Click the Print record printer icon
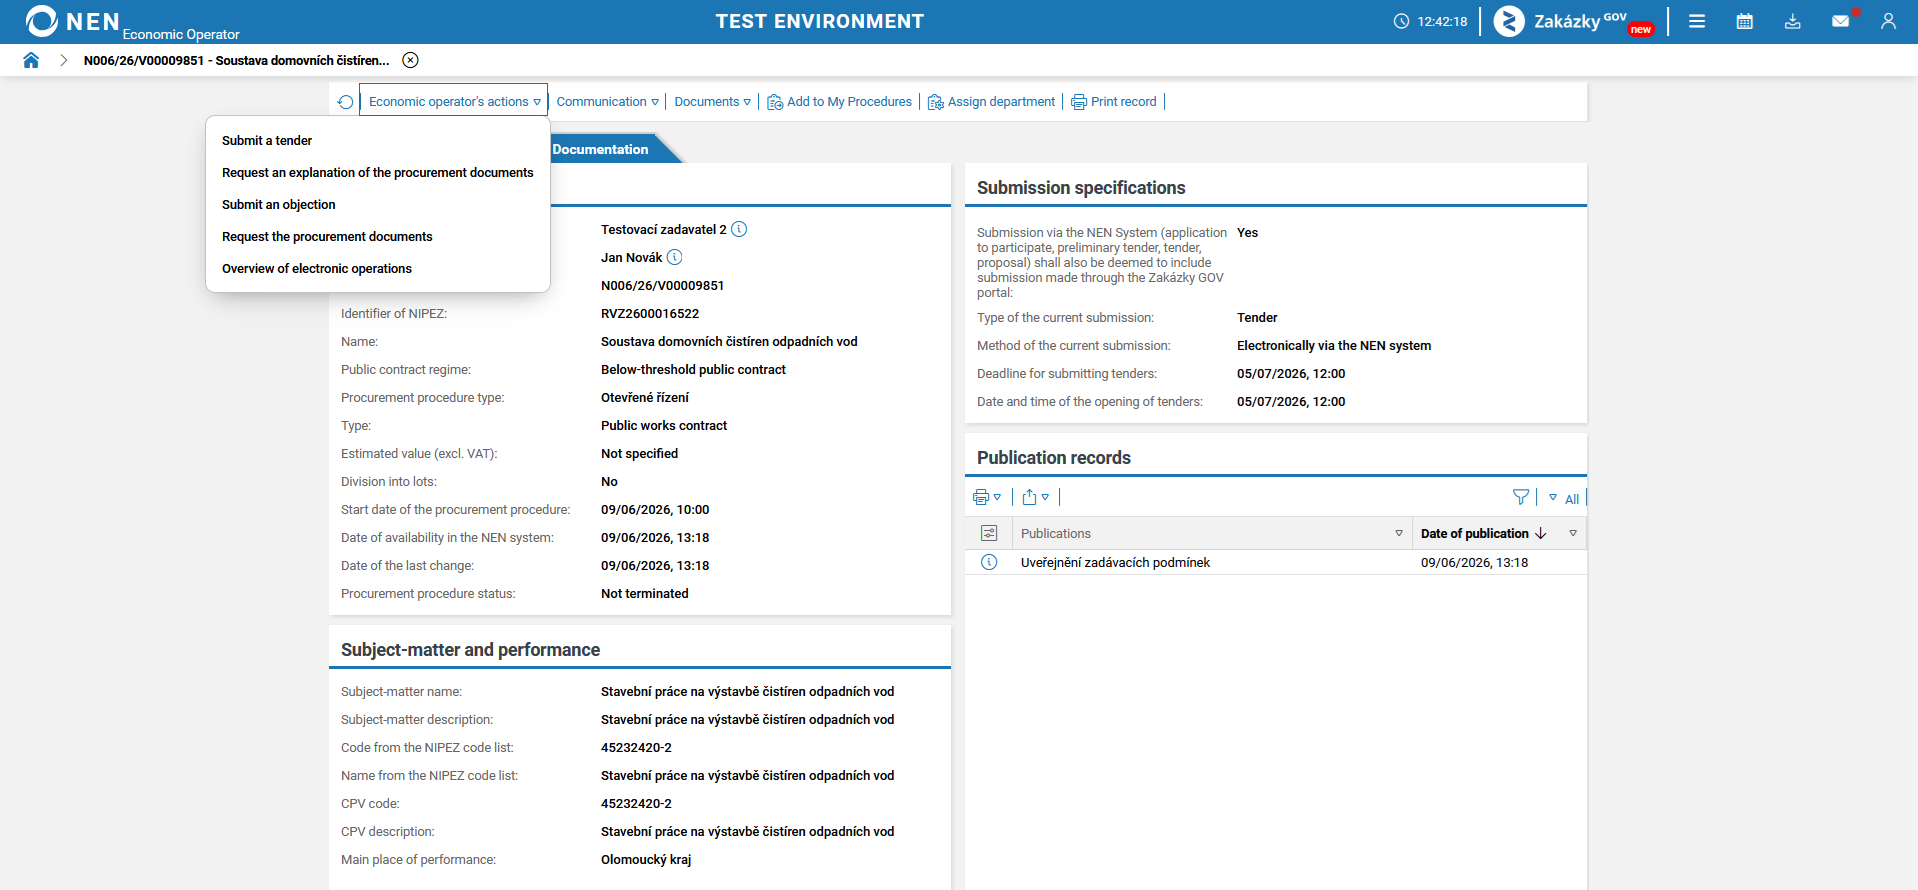Viewport: 1918px width, 890px height. point(1079,102)
